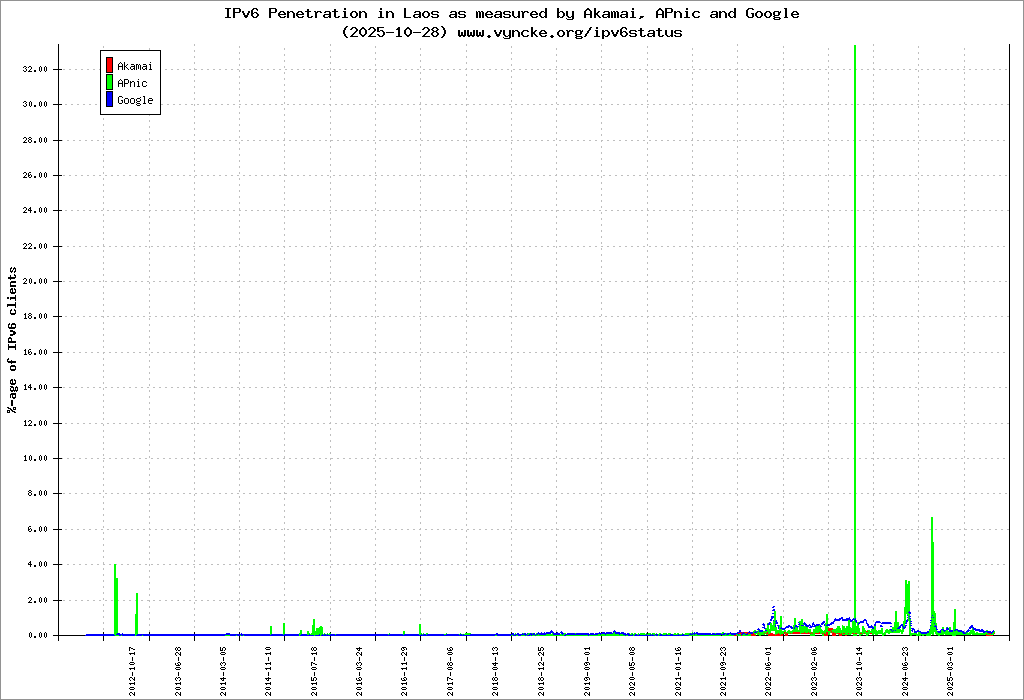The height and width of the screenshot is (700, 1024).
Task: Select the Google legend label
Action: point(135,100)
